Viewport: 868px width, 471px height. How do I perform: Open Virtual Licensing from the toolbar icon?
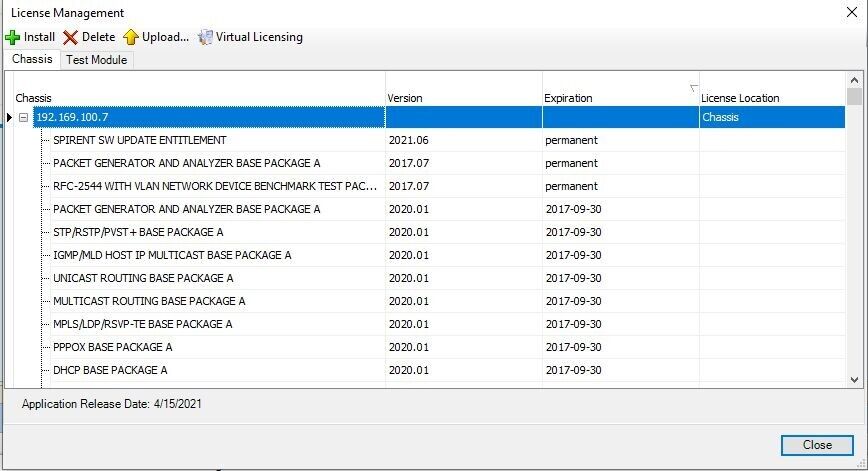(x=205, y=37)
